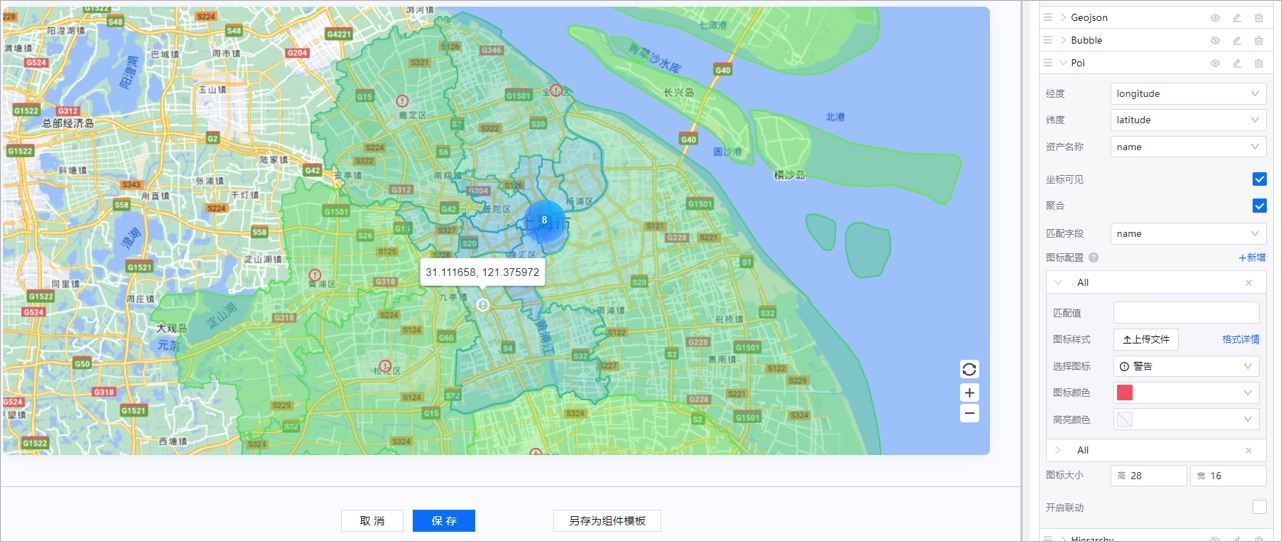Click the help icon beside 图标配置
The width and height of the screenshot is (1282, 542).
click(1094, 258)
